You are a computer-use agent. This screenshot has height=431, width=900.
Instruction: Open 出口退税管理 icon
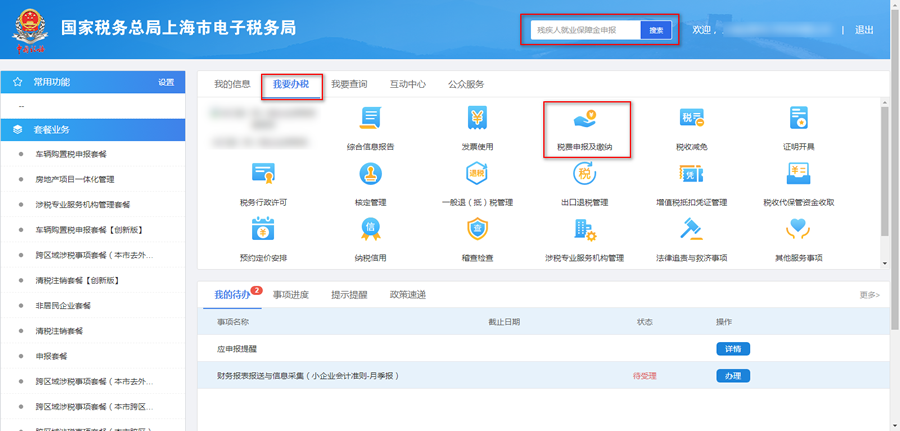pos(585,176)
